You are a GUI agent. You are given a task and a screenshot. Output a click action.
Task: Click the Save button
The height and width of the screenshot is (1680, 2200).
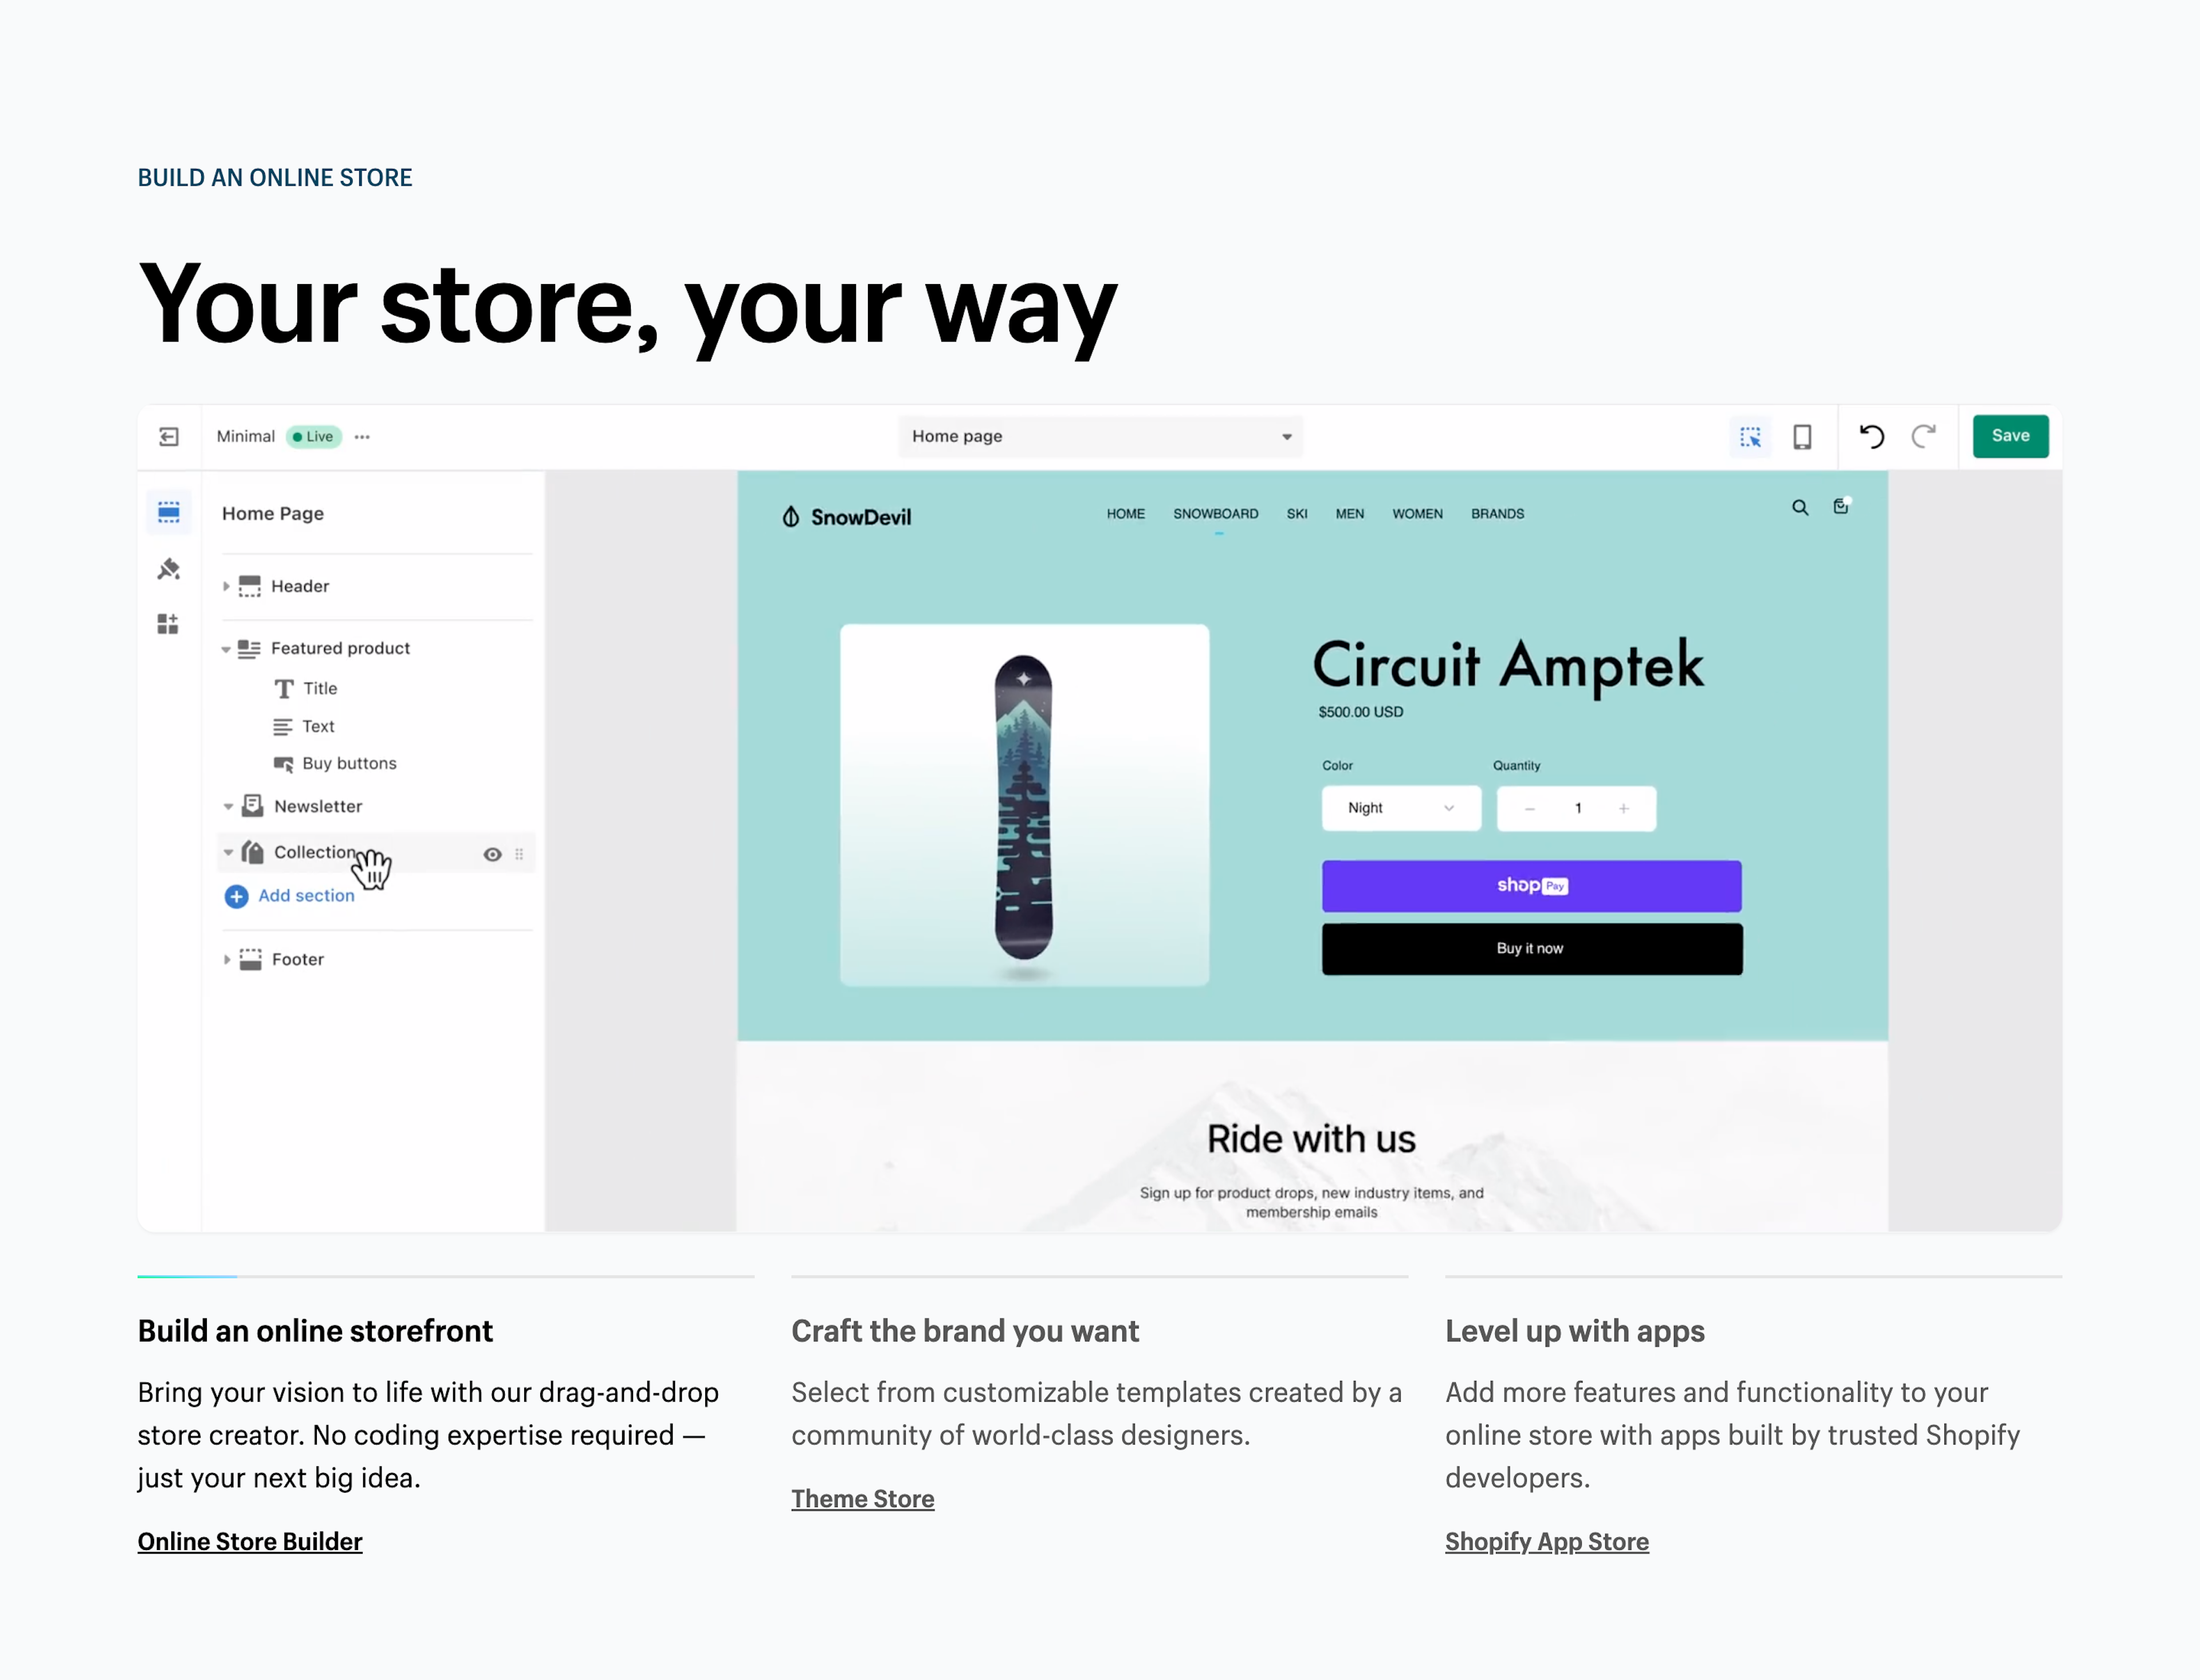[2009, 436]
